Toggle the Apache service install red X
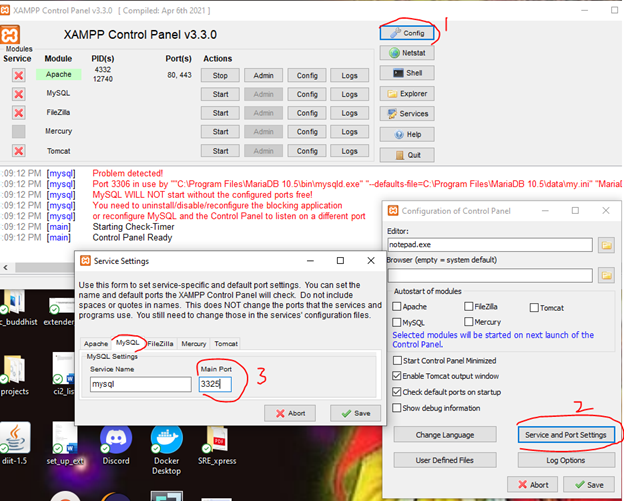Screen dimensions: 624x501 click(18, 75)
